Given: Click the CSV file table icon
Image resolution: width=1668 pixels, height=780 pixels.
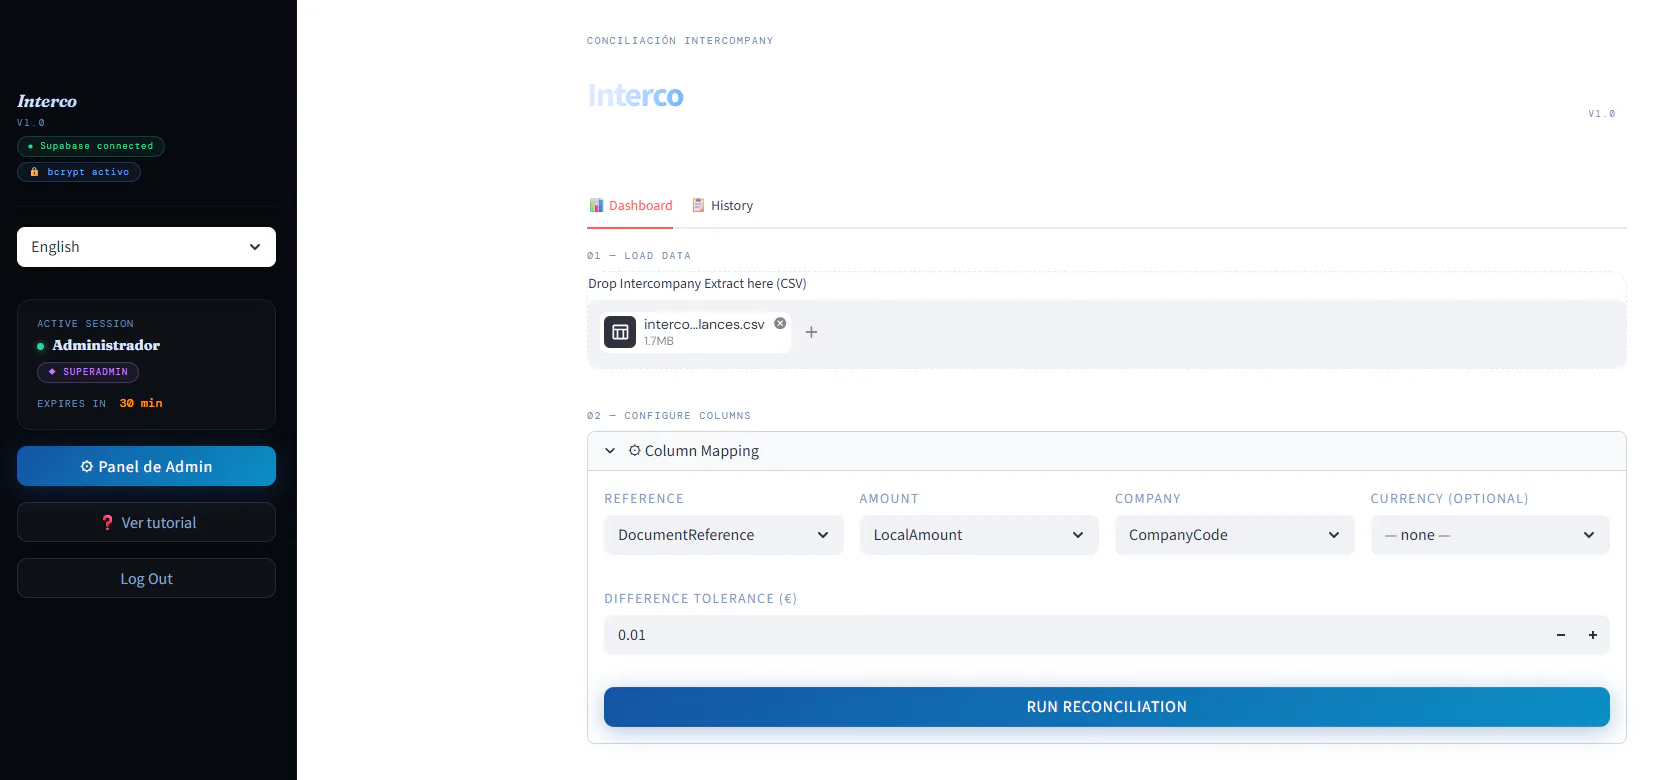Looking at the screenshot, I should [x=620, y=332].
